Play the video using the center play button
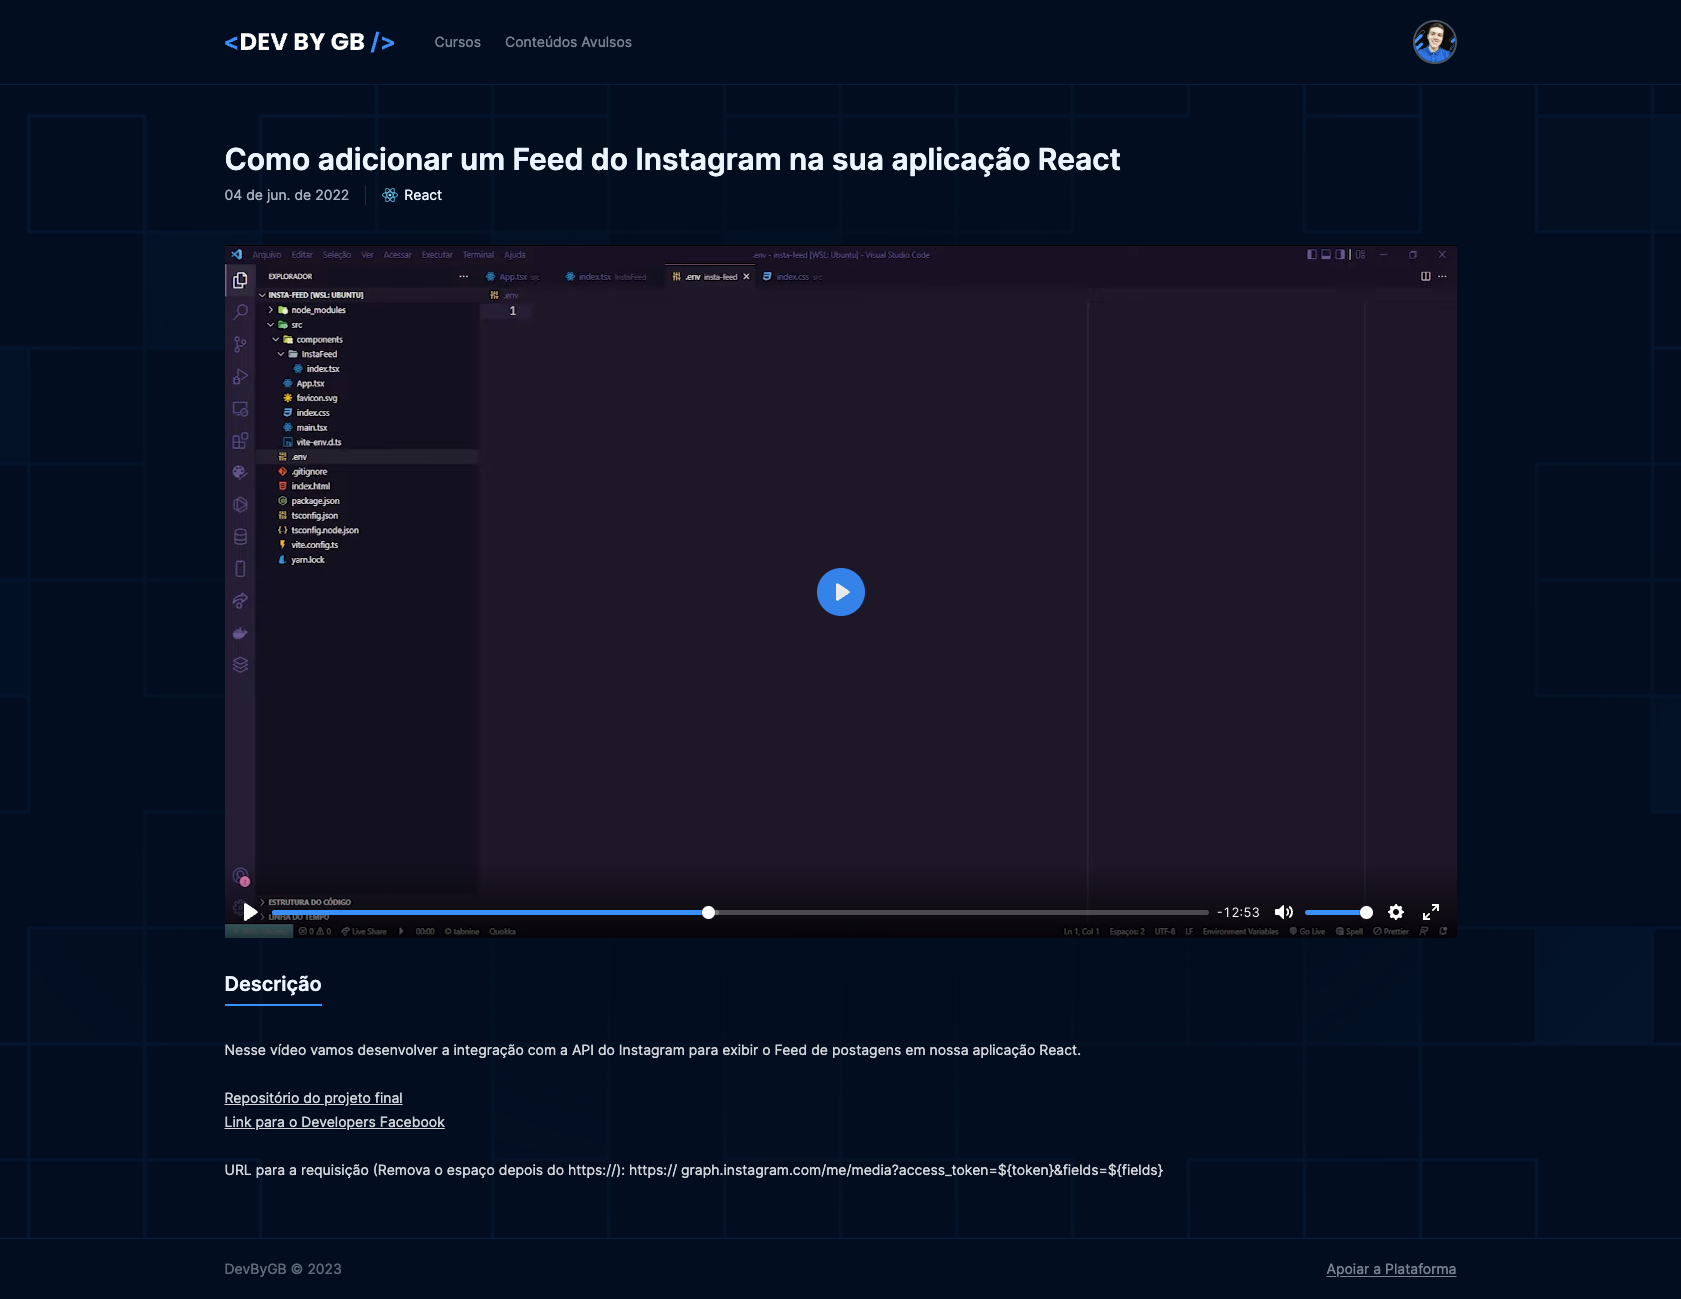 click(x=841, y=591)
